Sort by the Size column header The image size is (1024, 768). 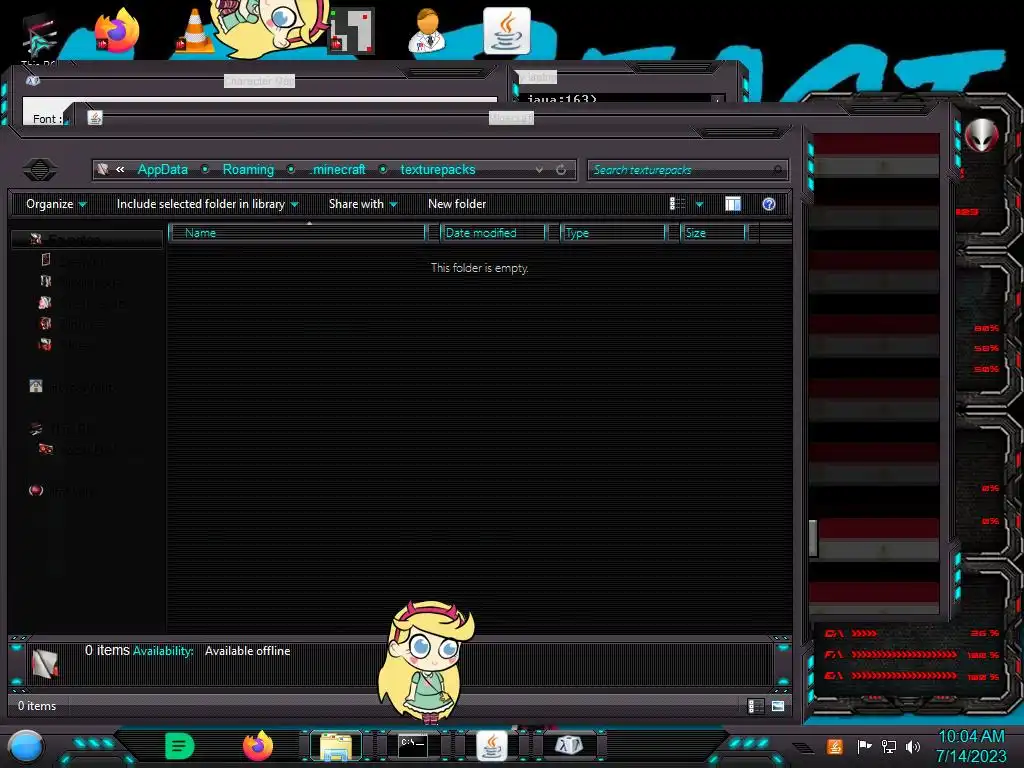click(713, 232)
